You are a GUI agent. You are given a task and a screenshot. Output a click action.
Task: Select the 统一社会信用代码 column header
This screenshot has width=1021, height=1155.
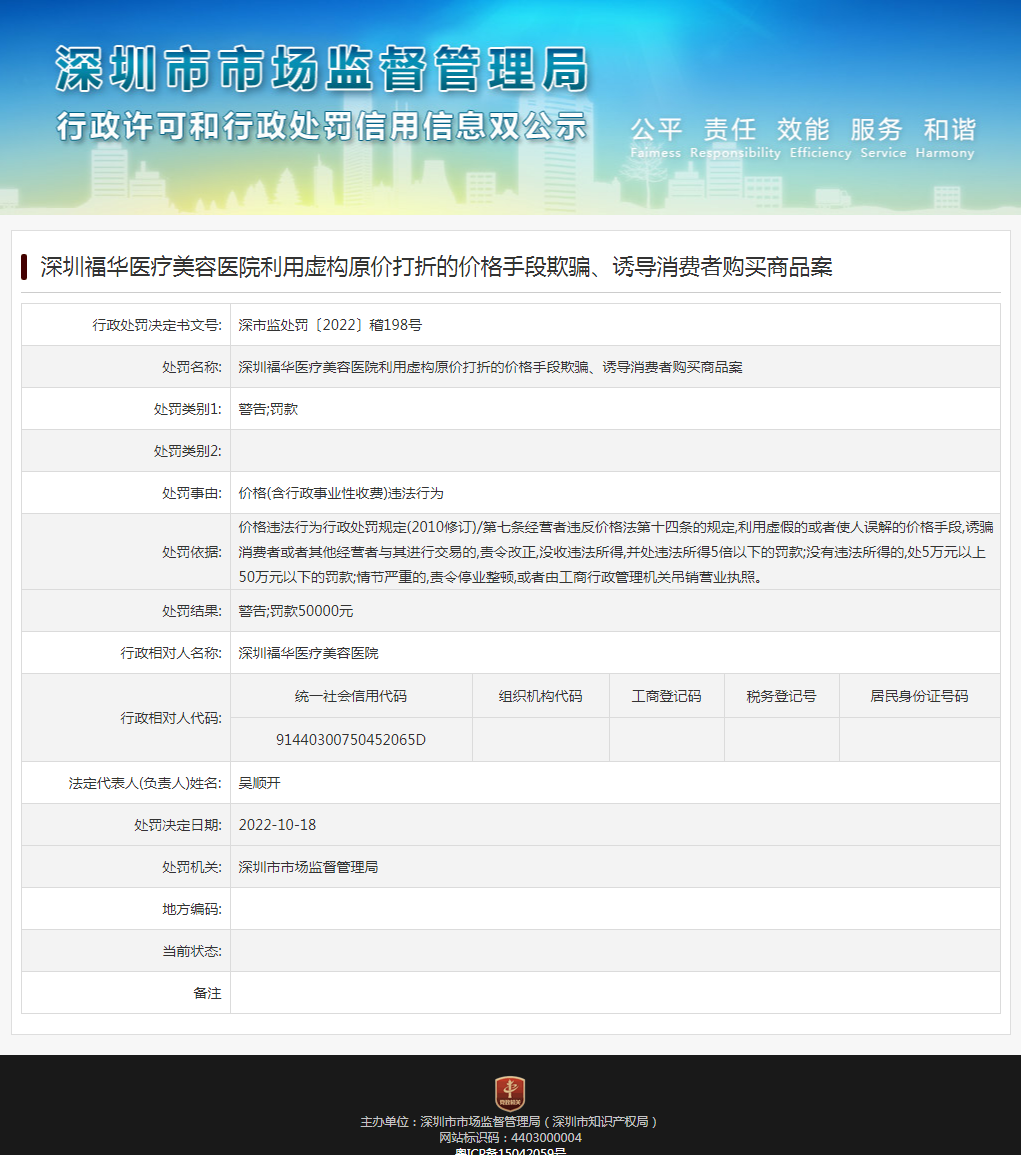tap(351, 696)
